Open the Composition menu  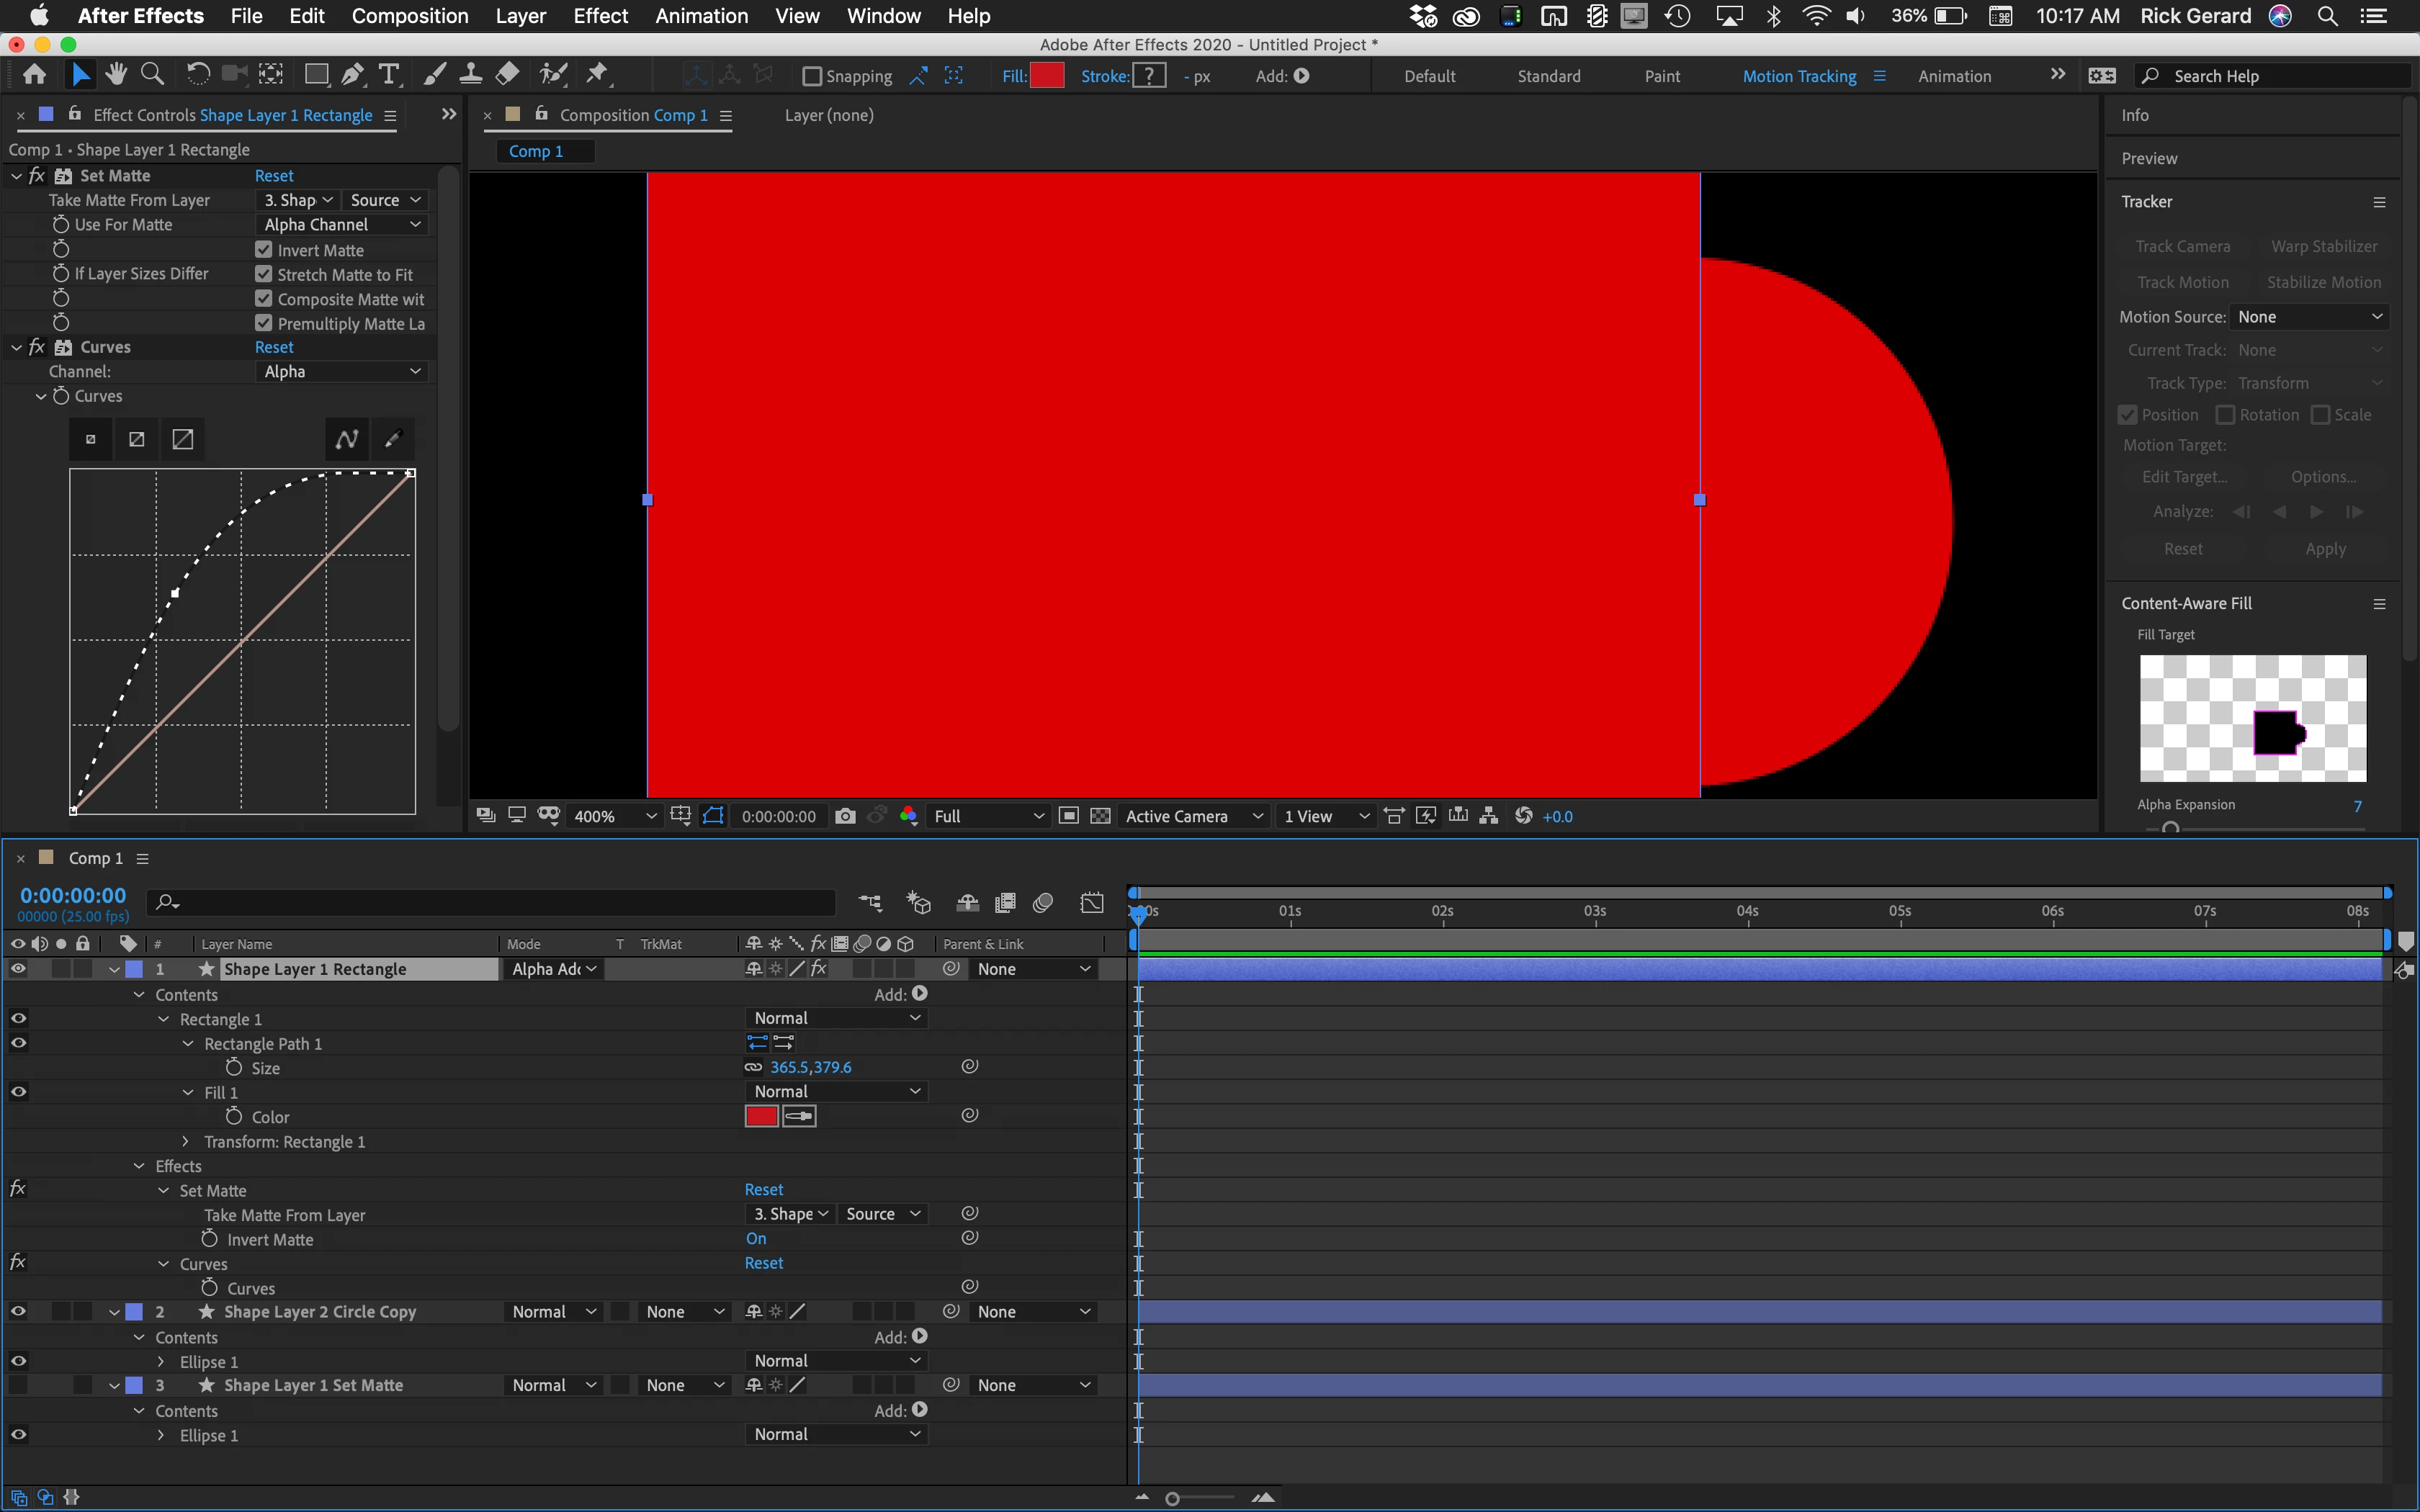click(409, 16)
